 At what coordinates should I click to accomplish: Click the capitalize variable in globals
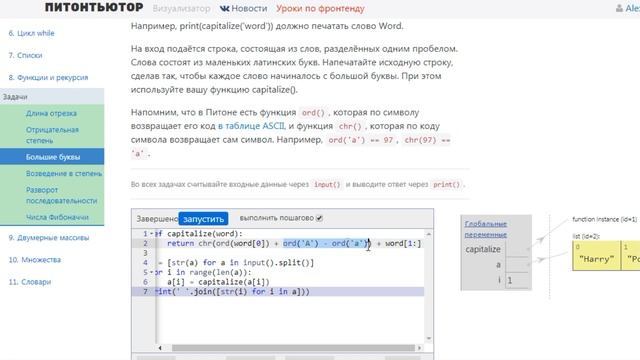point(483,249)
